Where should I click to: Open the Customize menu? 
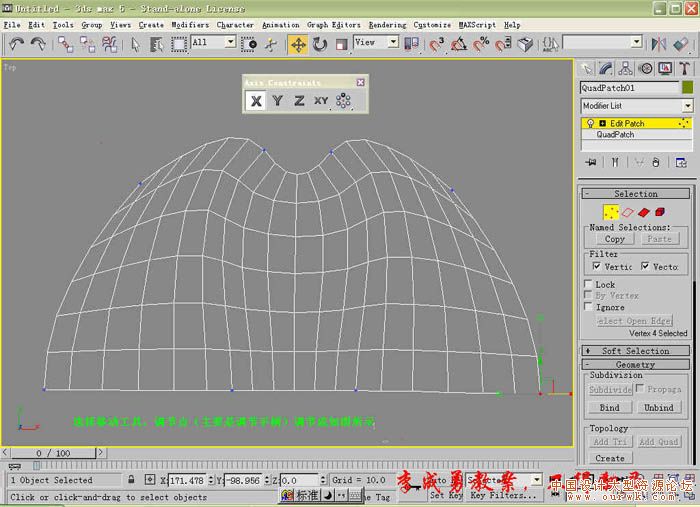pos(432,25)
